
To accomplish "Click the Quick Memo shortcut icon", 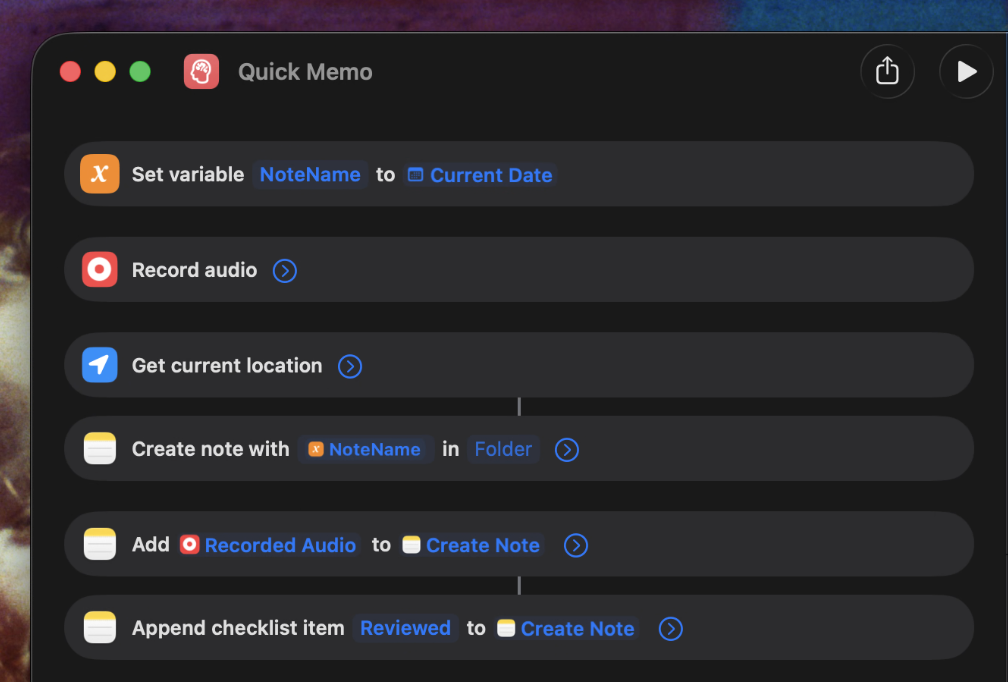I will click(x=201, y=72).
